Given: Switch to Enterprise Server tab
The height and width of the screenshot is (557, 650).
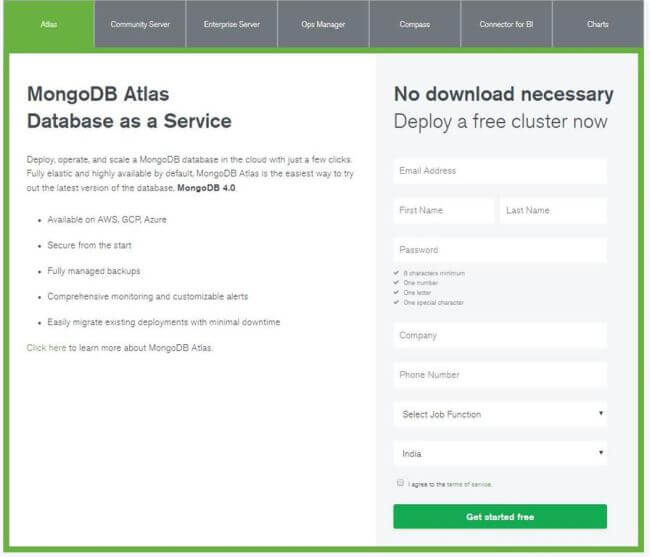Looking at the screenshot, I should point(232,24).
